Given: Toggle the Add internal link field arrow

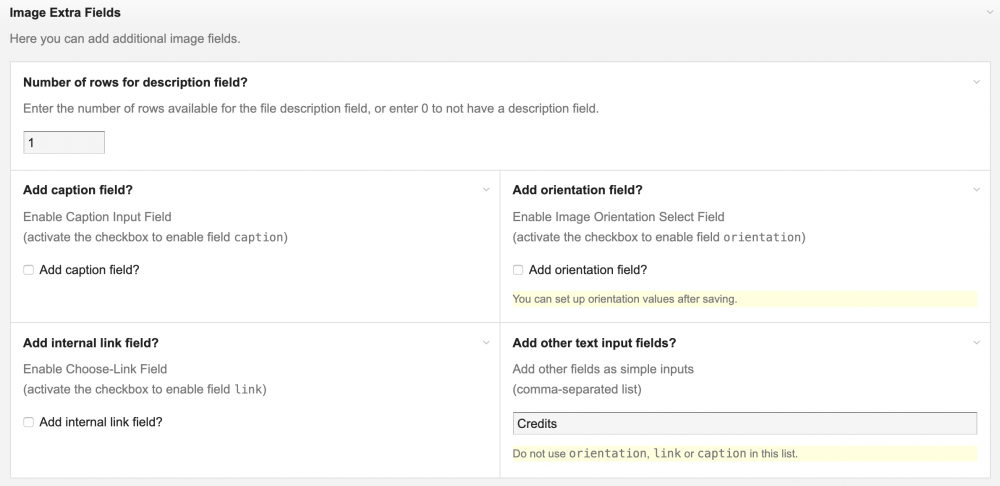Looking at the screenshot, I should click(x=486, y=343).
